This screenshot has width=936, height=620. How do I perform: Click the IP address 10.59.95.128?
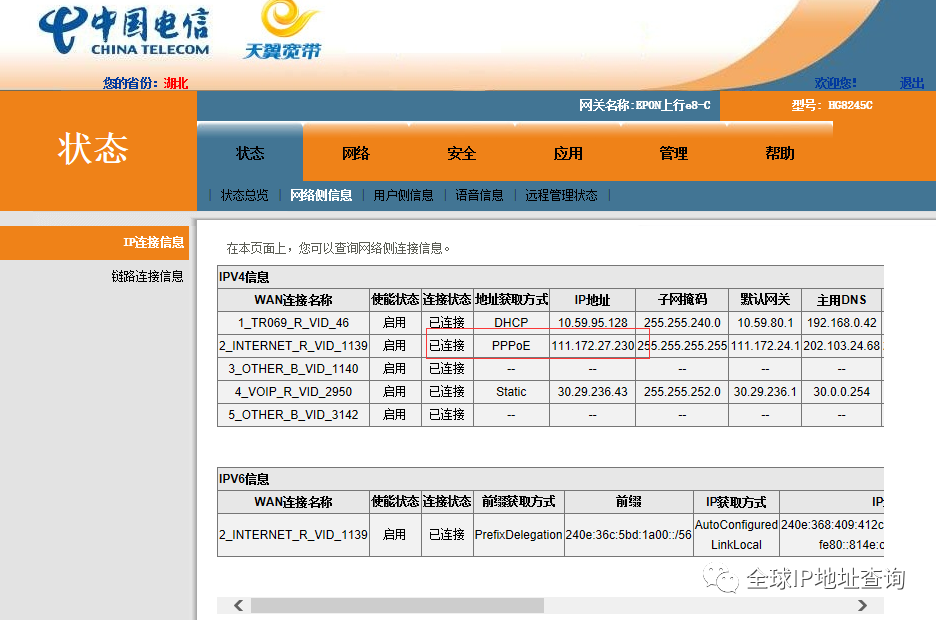(x=592, y=323)
